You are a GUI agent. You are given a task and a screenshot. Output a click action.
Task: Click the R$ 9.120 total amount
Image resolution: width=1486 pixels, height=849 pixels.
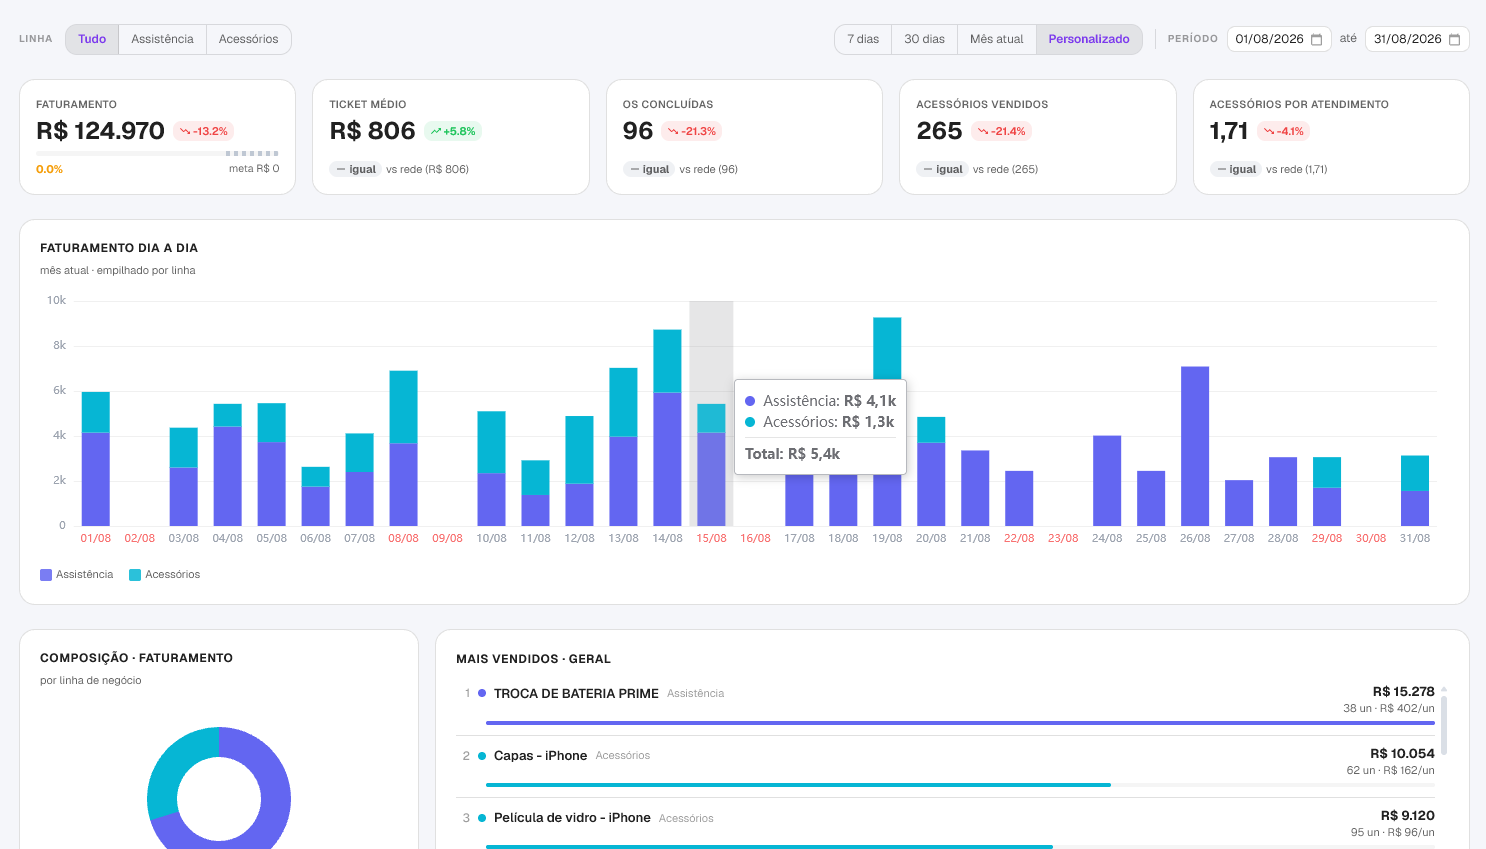pos(1408,816)
